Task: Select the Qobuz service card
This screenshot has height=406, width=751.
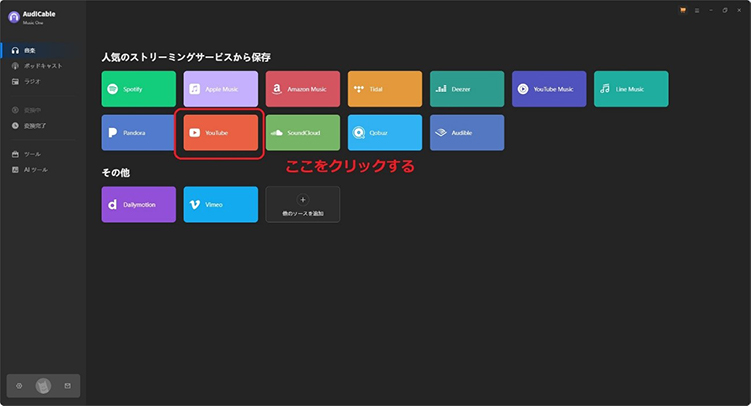Action: pyautogui.click(x=385, y=133)
